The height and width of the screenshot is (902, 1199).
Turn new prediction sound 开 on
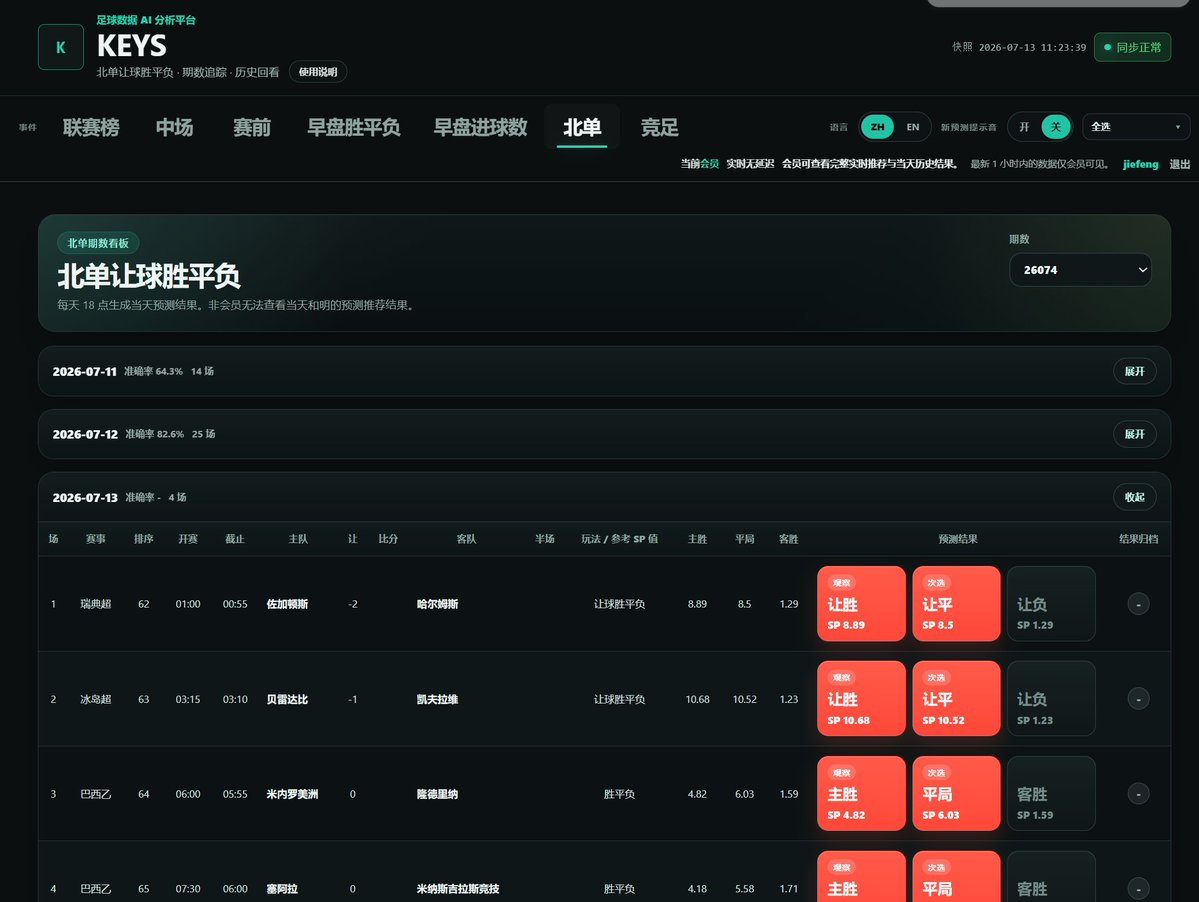point(1024,127)
